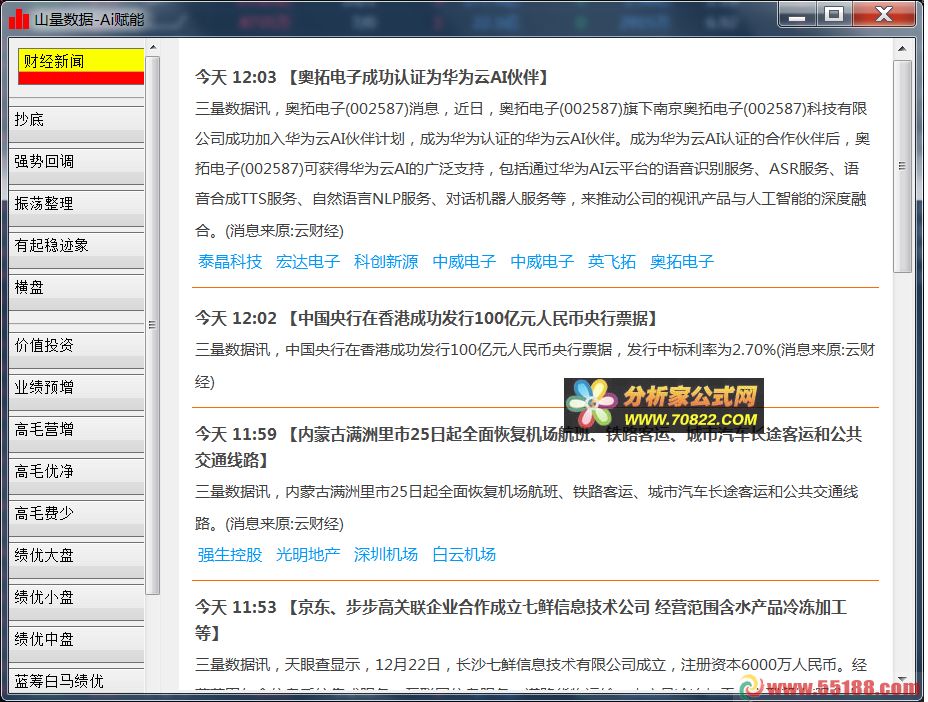
Task: Click headline 中国央行在香港成功发行100亿元人民币央行票据
Action: pyautogui.click(x=427, y=318)
